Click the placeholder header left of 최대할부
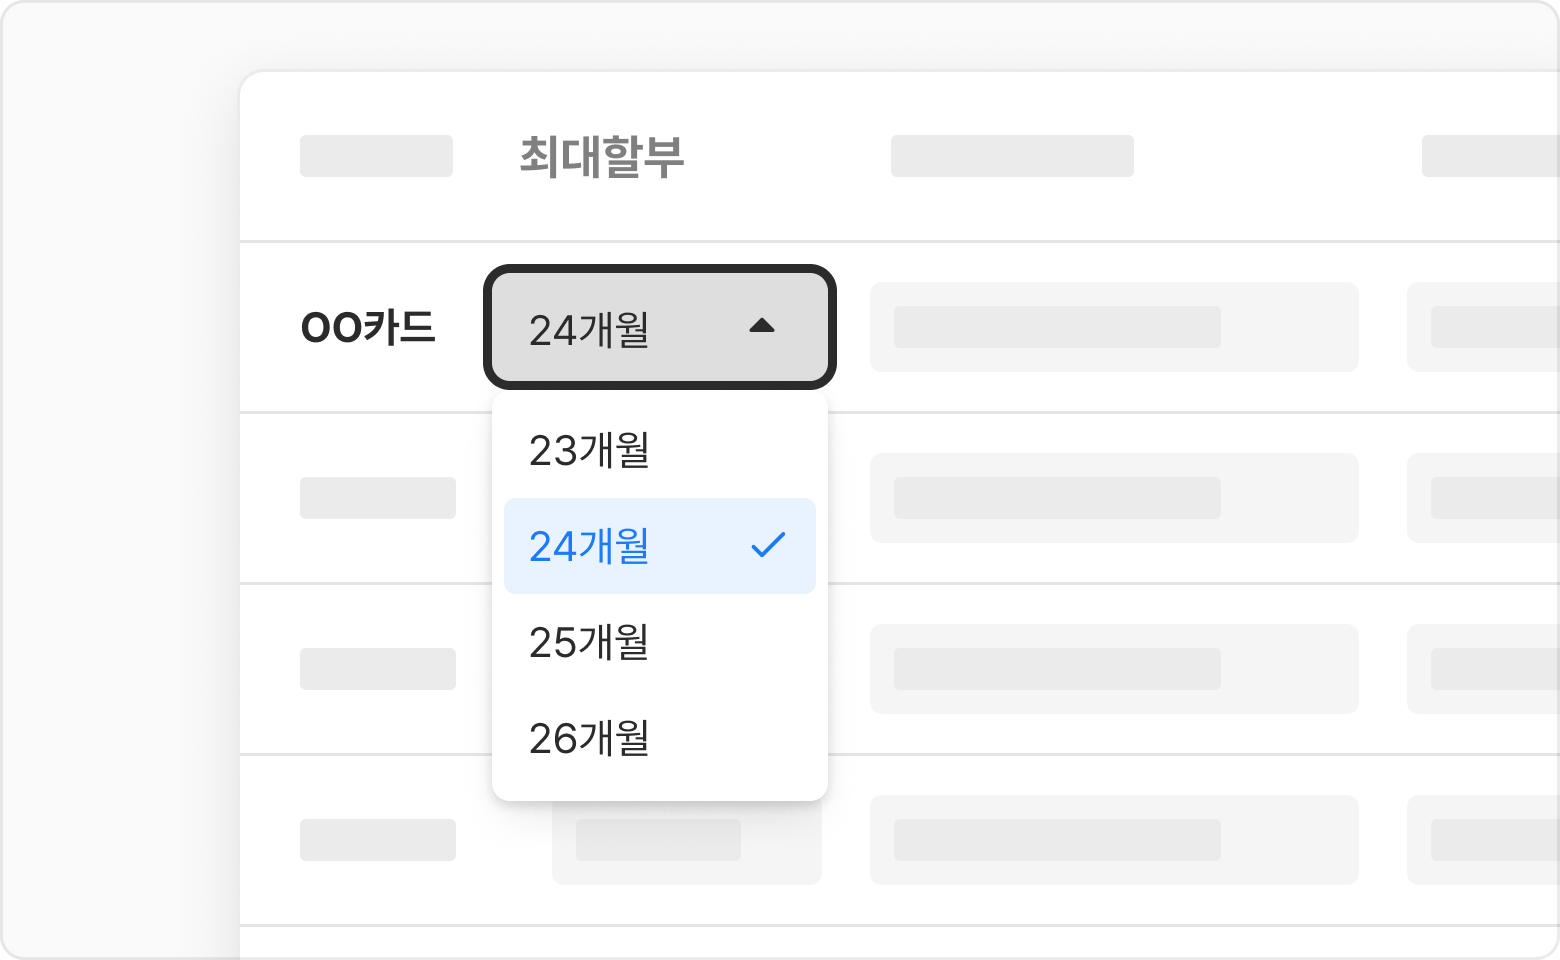 [376, 156]
